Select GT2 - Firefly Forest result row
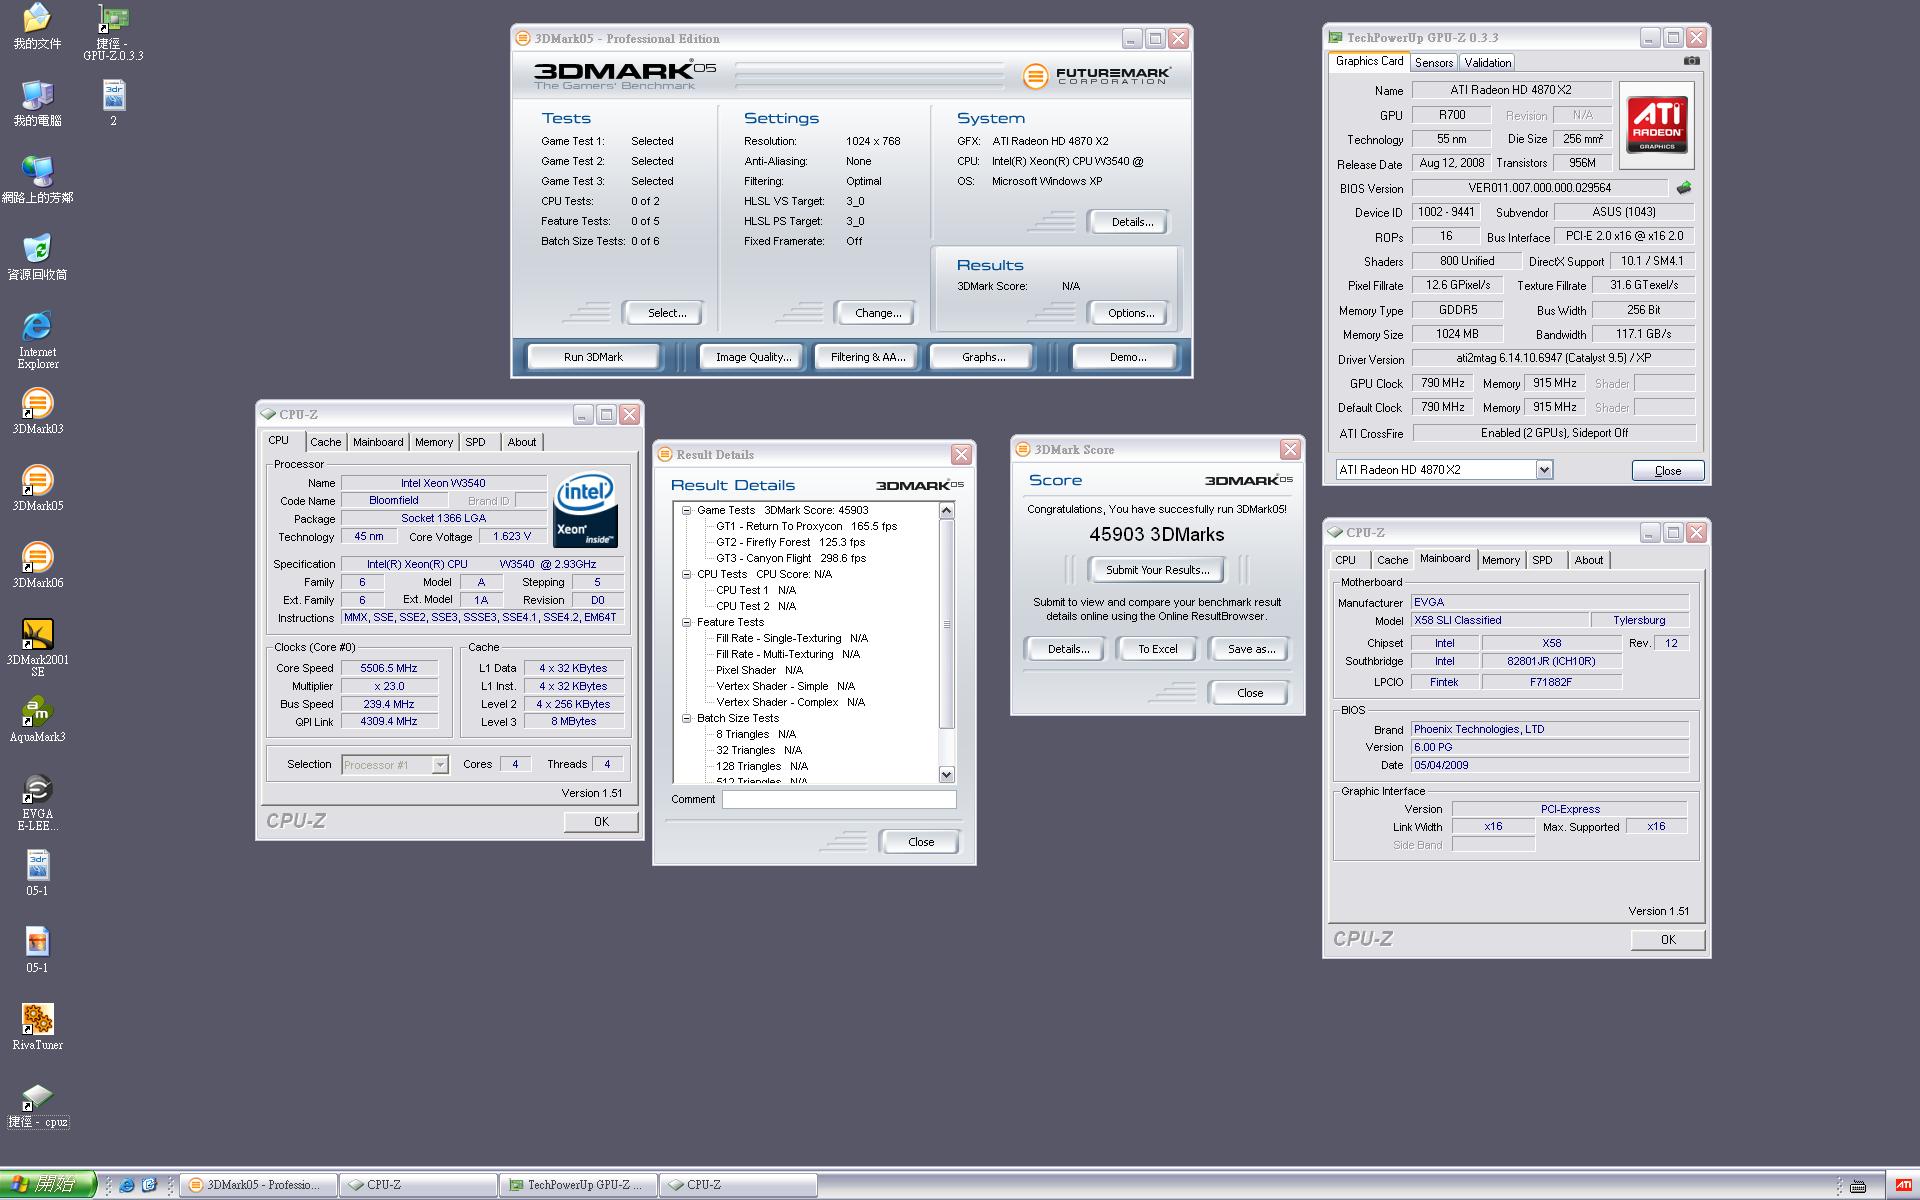Image resolution: width=1920 pixels, height=1200 pixels. [790, 542]
